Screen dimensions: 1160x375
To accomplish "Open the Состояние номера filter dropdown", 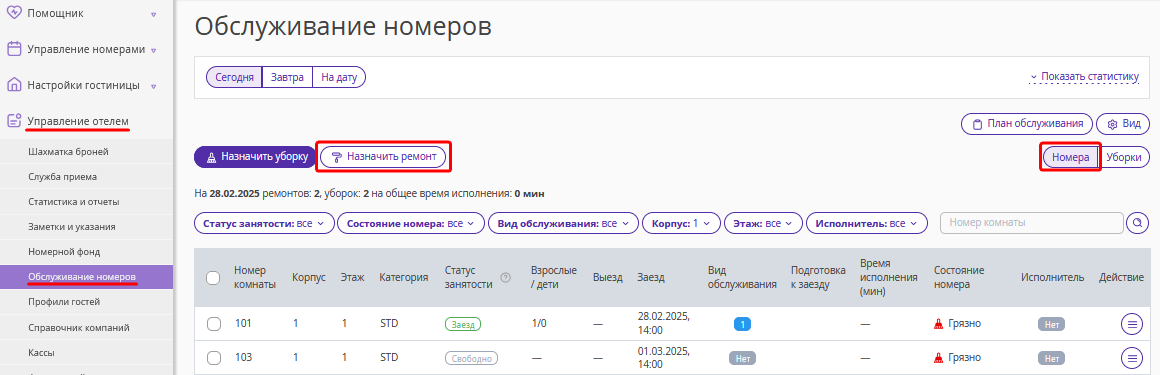I will pos(411,223).
